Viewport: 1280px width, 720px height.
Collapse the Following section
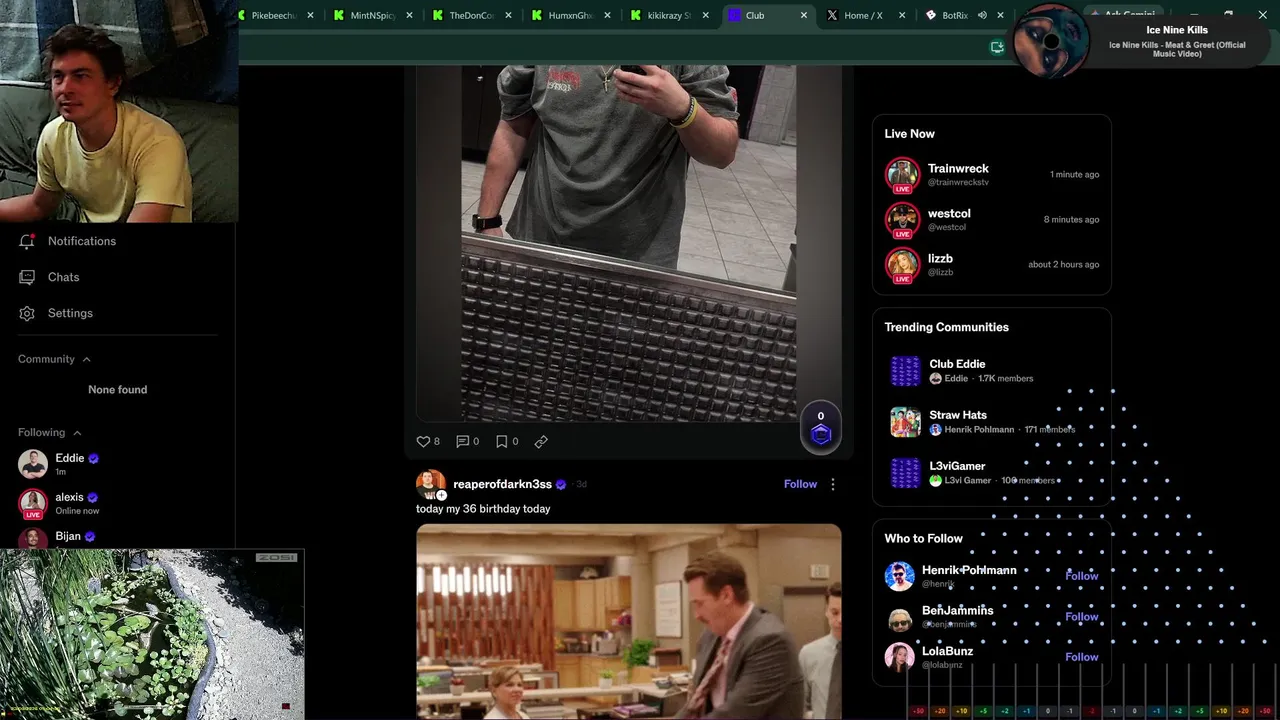point(77,432)
